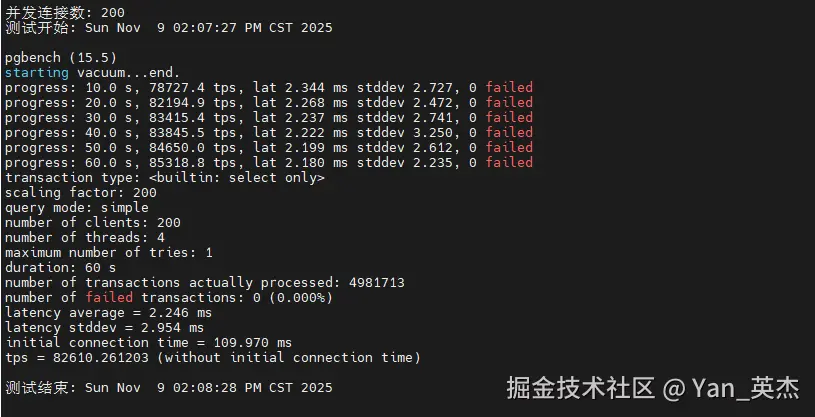The width and height of the screenshot is (815, 417).
Task: Click the 'query mode: simple' line
Action: (76, 207)
